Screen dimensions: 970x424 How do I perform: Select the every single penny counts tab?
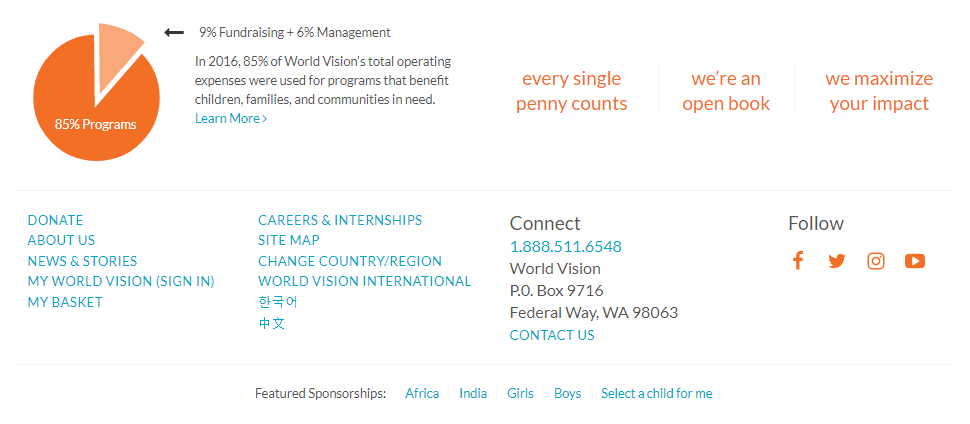[572, 91]
